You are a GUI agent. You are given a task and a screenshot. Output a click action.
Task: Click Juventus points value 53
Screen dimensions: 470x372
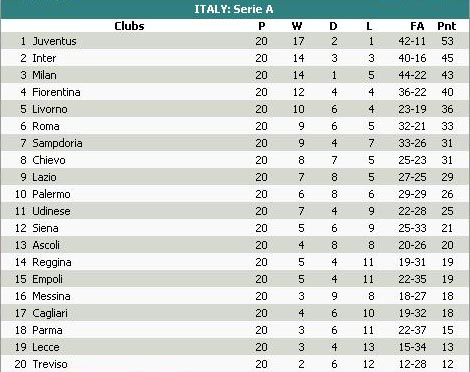(447, 41)
